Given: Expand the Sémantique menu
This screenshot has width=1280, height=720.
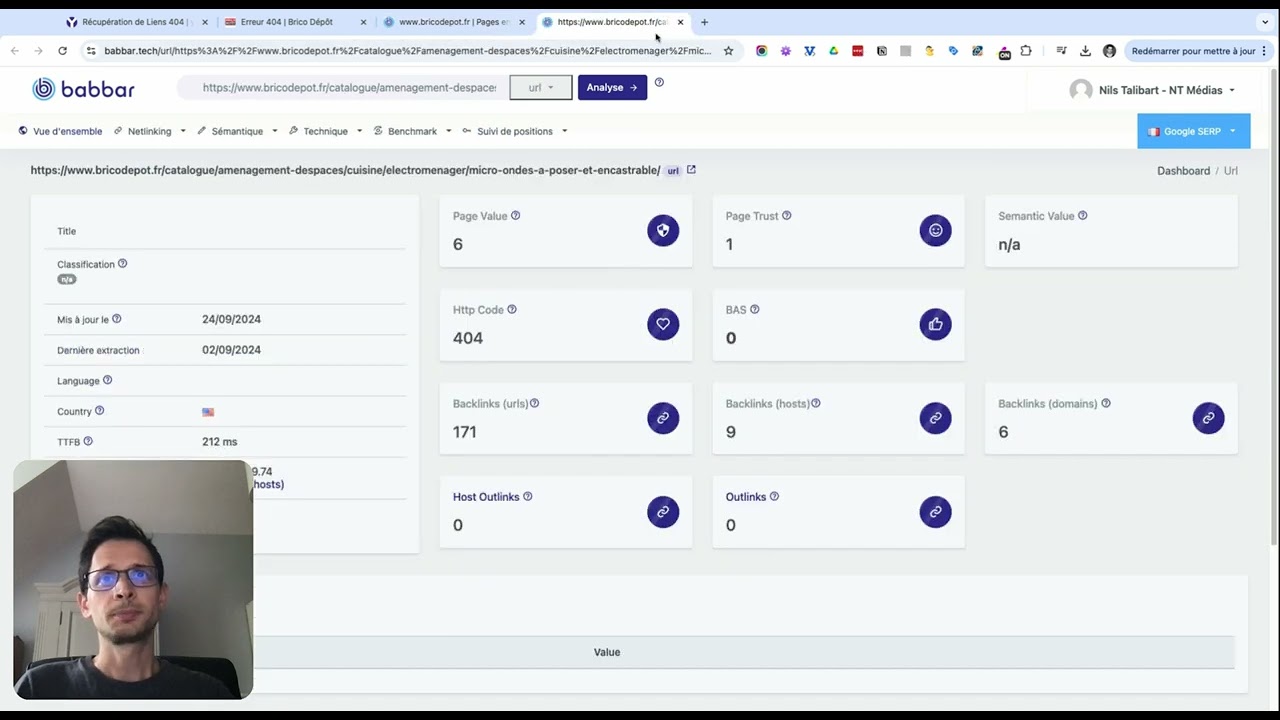Looking at the screenshot, I should tap(238, 131).
